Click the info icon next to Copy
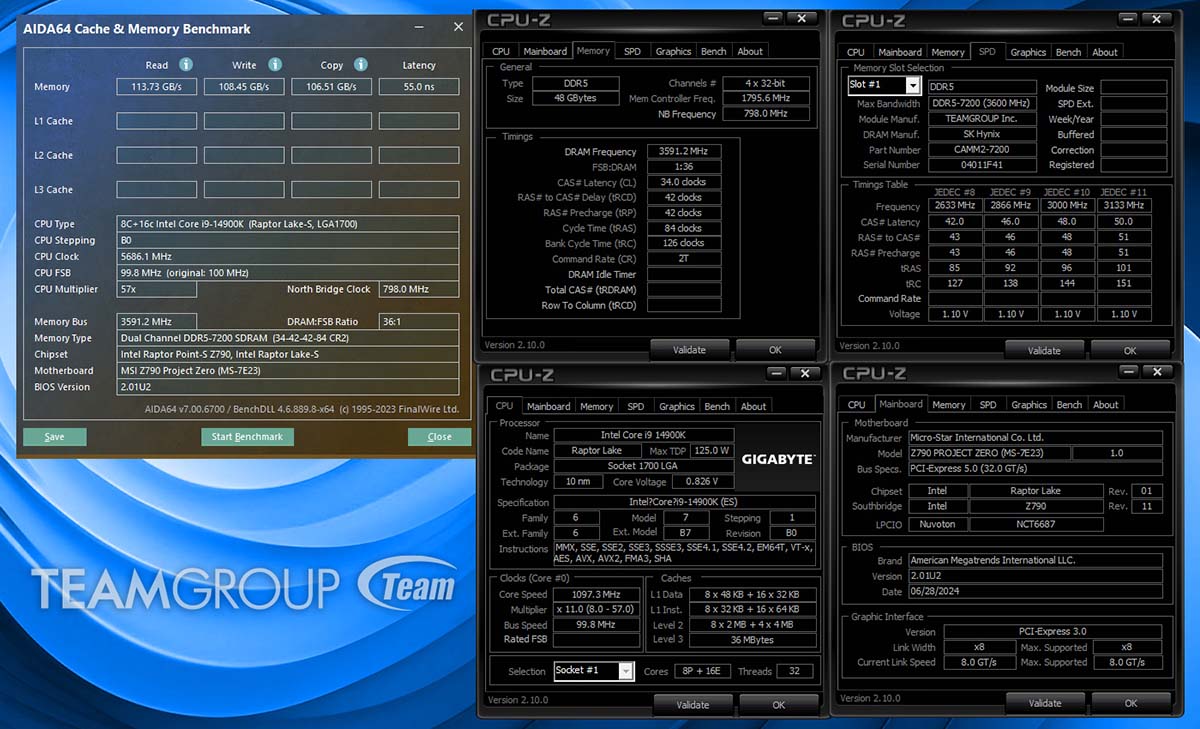Viewport: 1200px width, 729px height. [360, 64]
